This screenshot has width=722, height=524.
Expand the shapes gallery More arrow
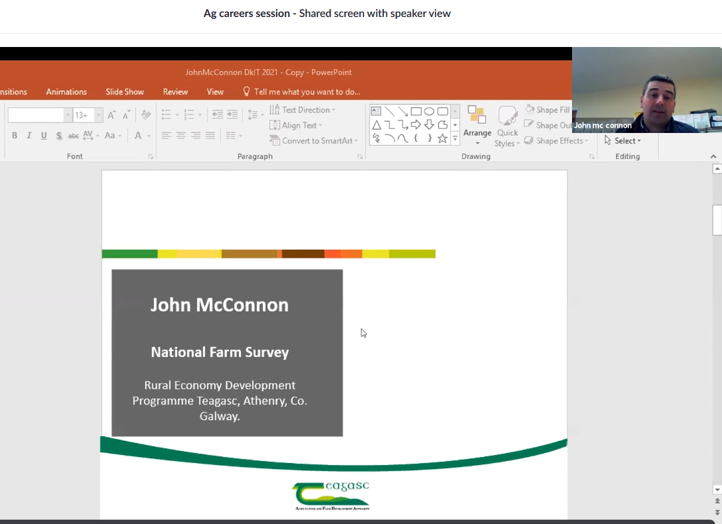coord(455,138)
